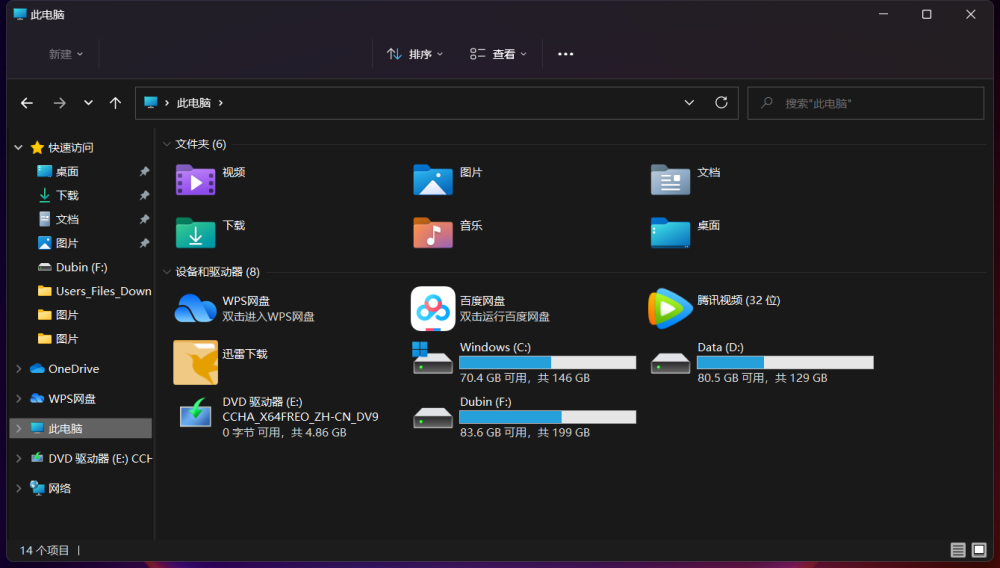
Task: Collapse the 文件夹 (6) group
Action: click(x=166, y=144)
